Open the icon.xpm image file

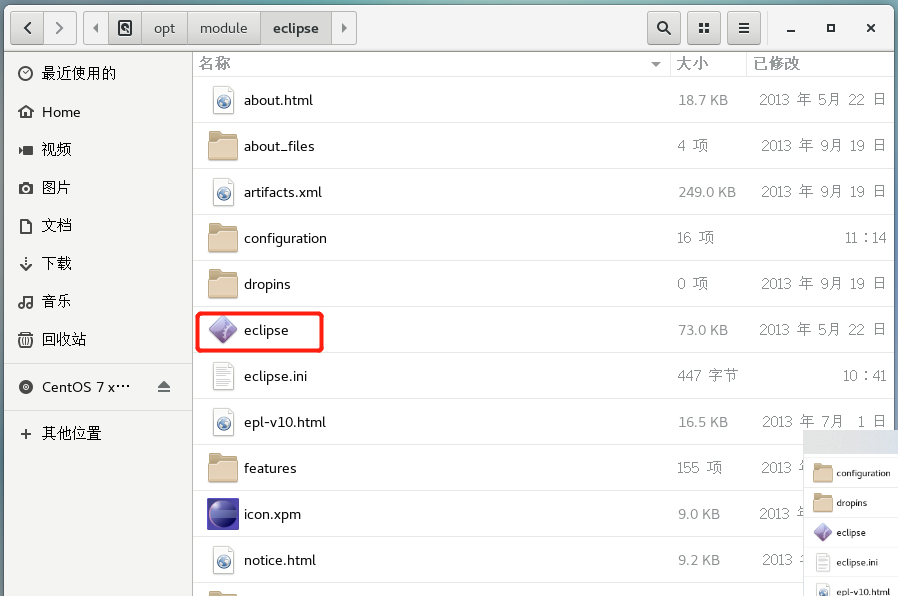pyautogui.click(x=272, y=514)
